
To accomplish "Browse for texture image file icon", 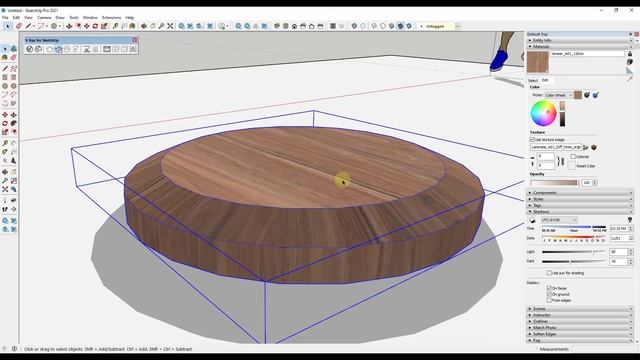I will pyautogui.click(x=586, y=147).
